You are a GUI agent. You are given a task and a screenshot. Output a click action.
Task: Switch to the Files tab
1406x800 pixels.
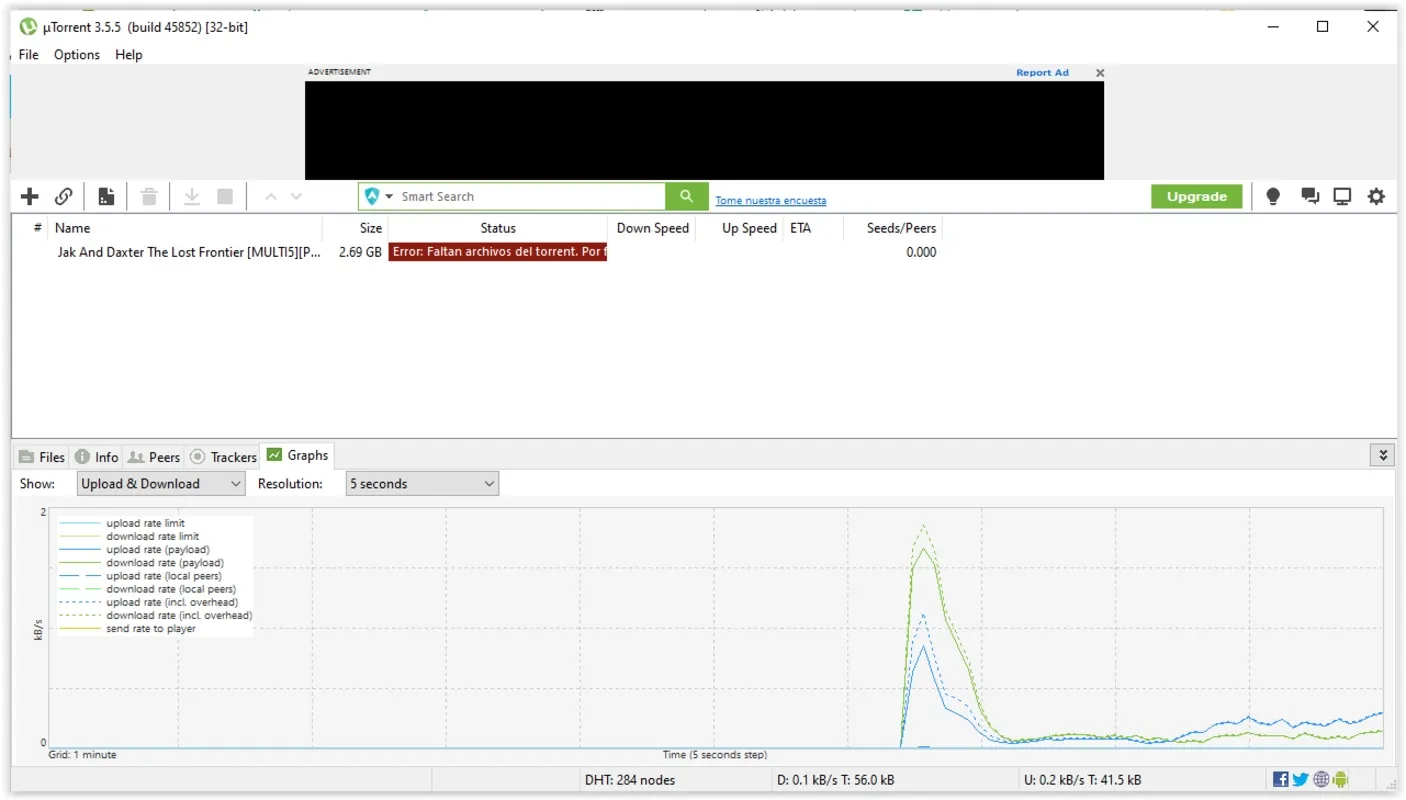click(x=42, y=457)
